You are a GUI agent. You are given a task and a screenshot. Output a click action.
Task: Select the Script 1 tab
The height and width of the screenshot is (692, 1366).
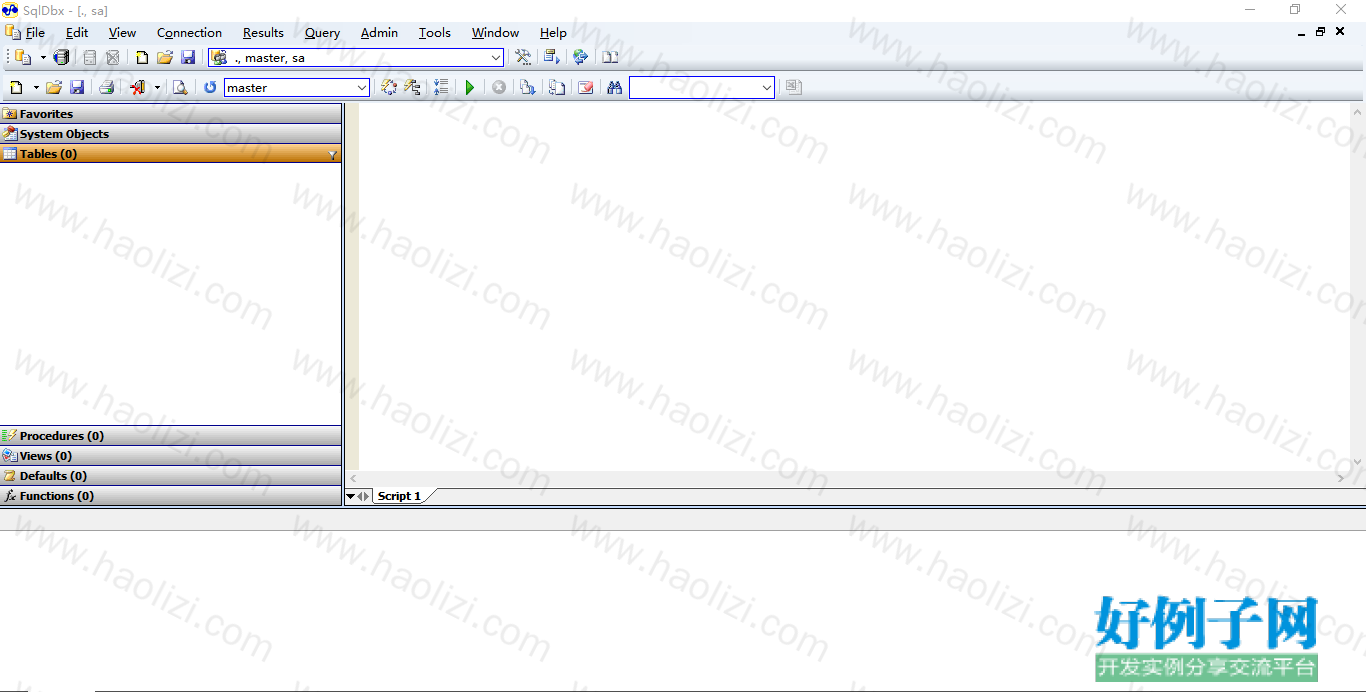coord(399,496)
